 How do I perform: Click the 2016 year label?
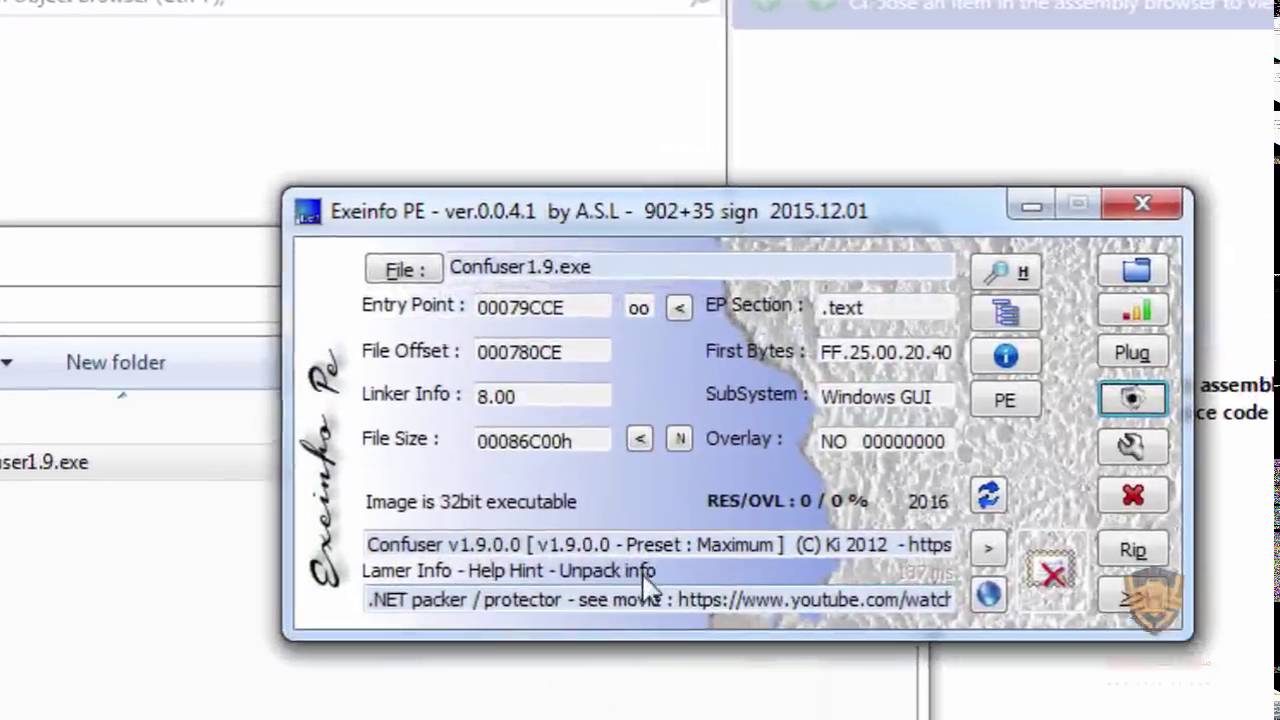(928, 502)
